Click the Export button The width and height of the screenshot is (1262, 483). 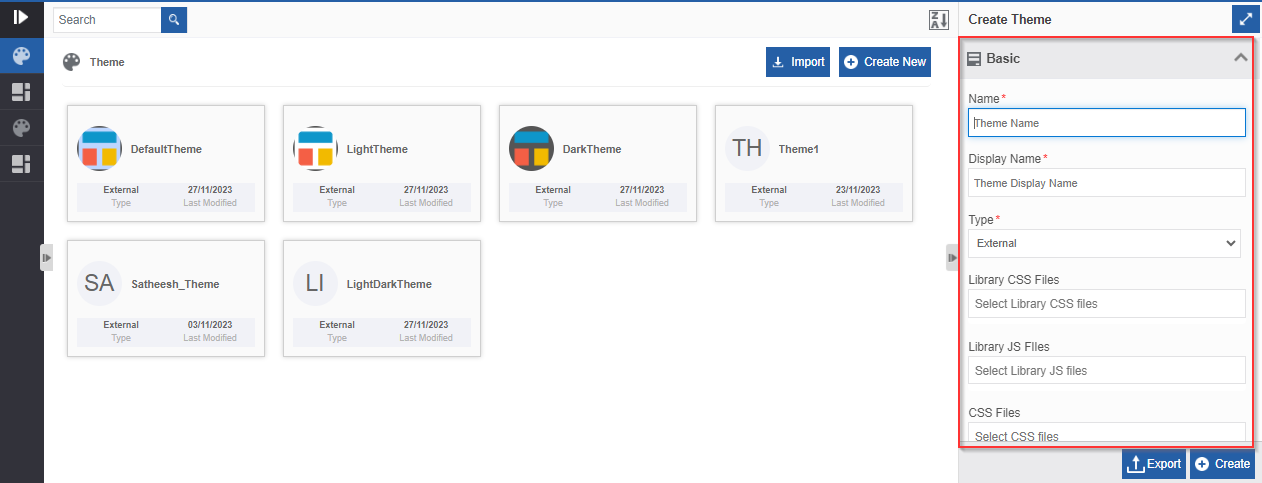(x=1154, y=464)
